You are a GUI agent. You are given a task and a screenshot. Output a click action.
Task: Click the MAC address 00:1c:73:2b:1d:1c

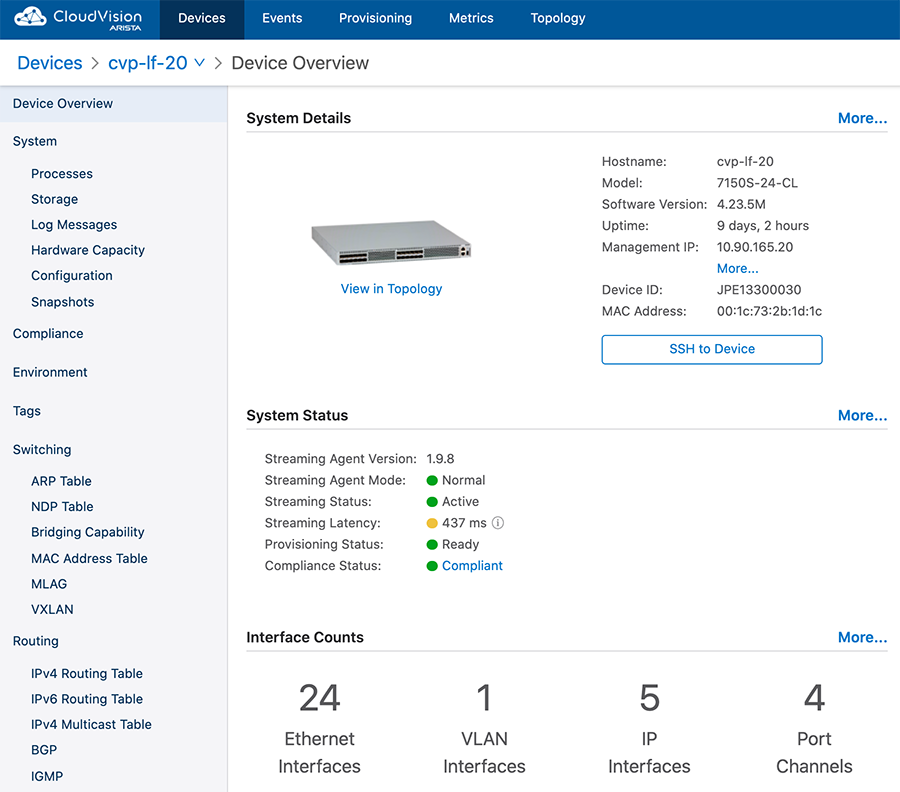(769, 312)
